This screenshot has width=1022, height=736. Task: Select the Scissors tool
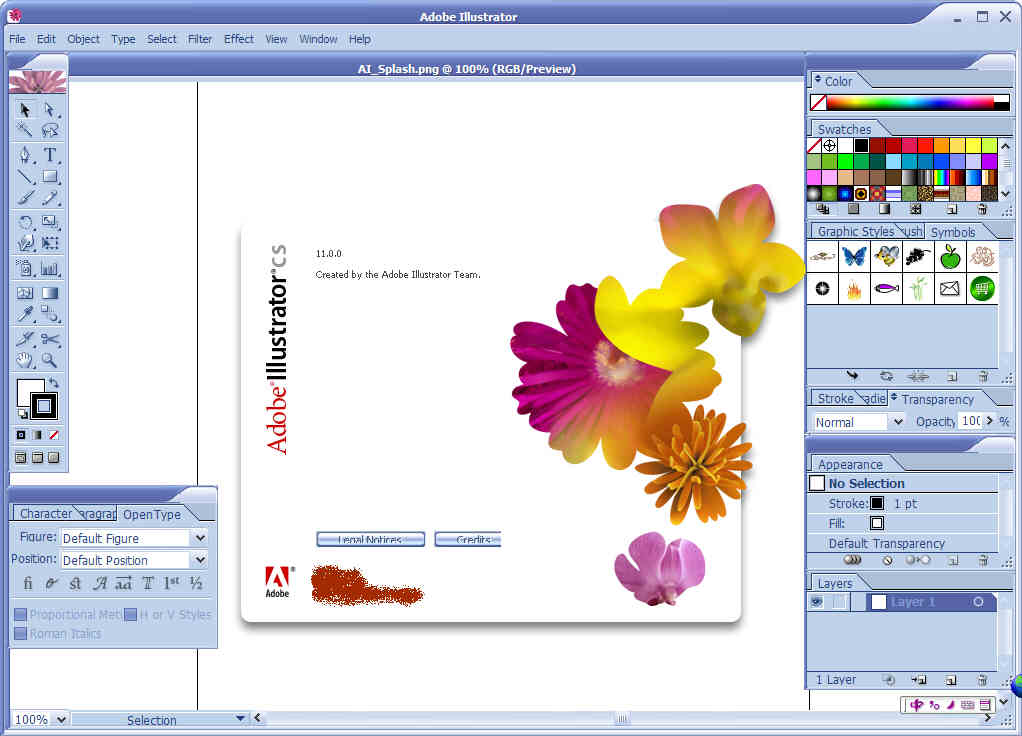click(x=50, y=338)
